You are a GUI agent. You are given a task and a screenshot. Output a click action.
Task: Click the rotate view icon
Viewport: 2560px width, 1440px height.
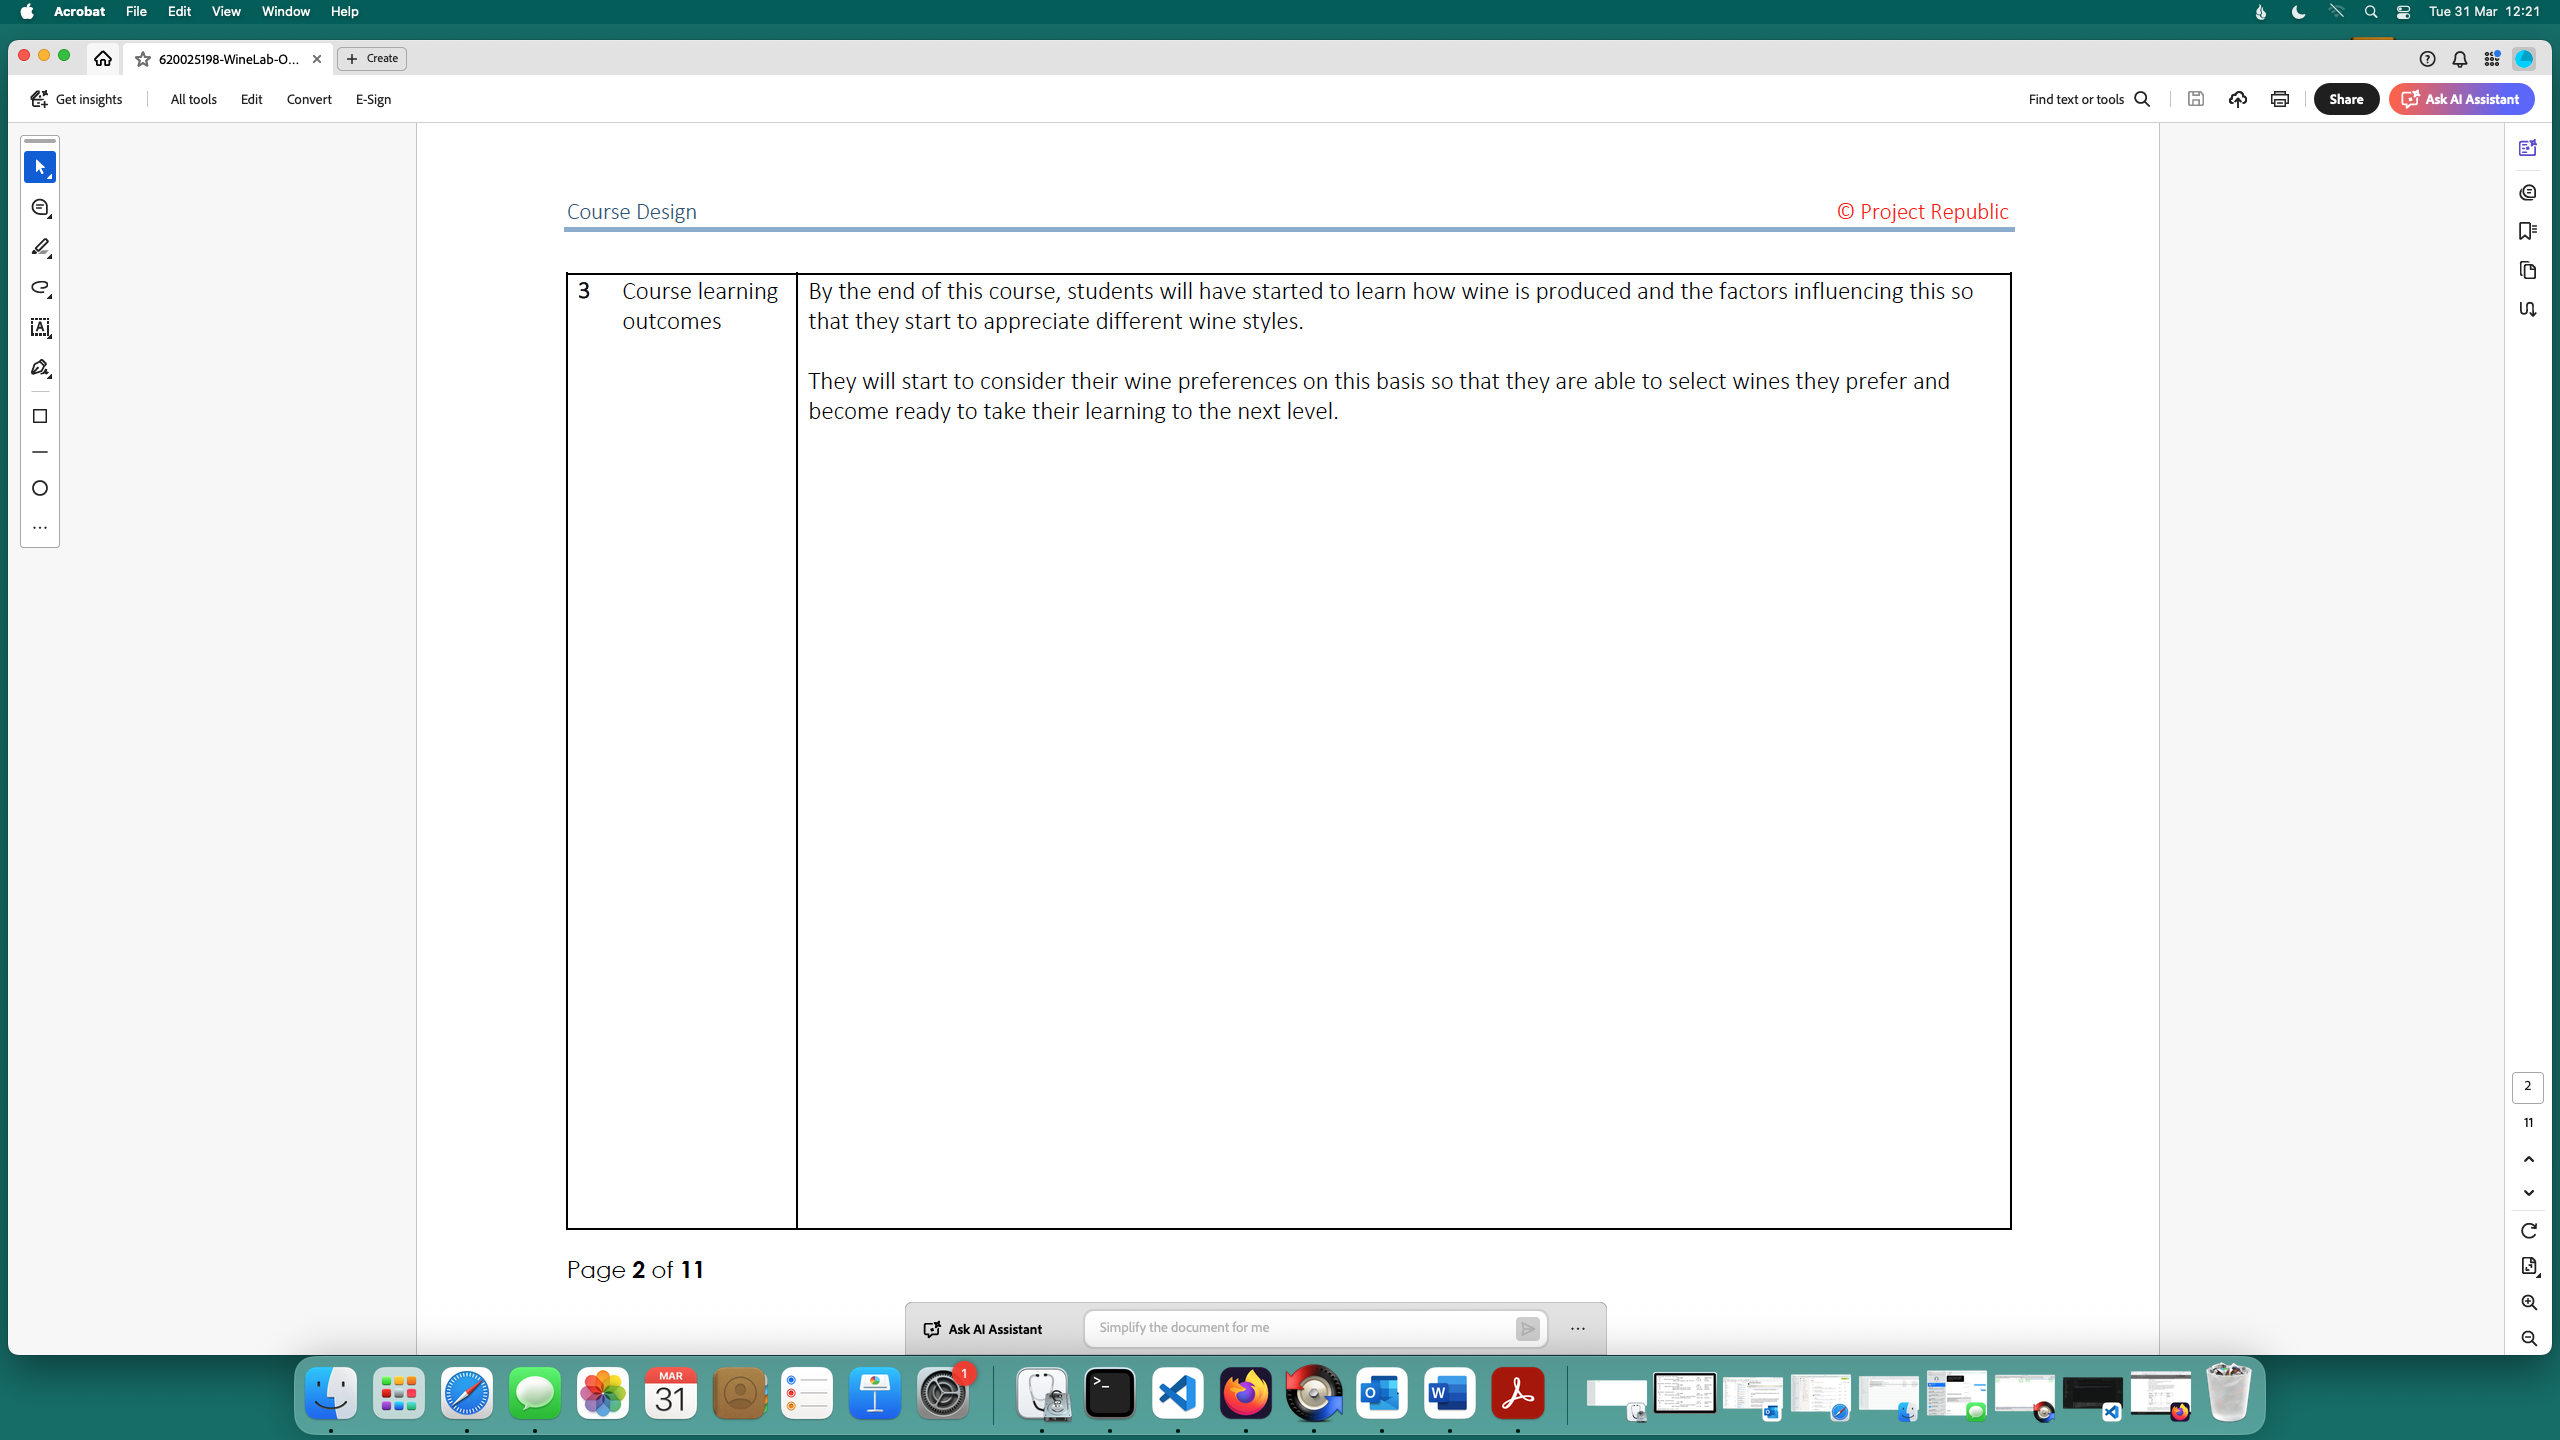point(2528,1231)
